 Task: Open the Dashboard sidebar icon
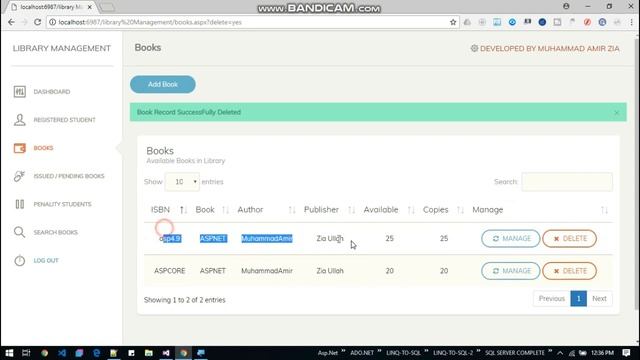(x=19, y=91)
